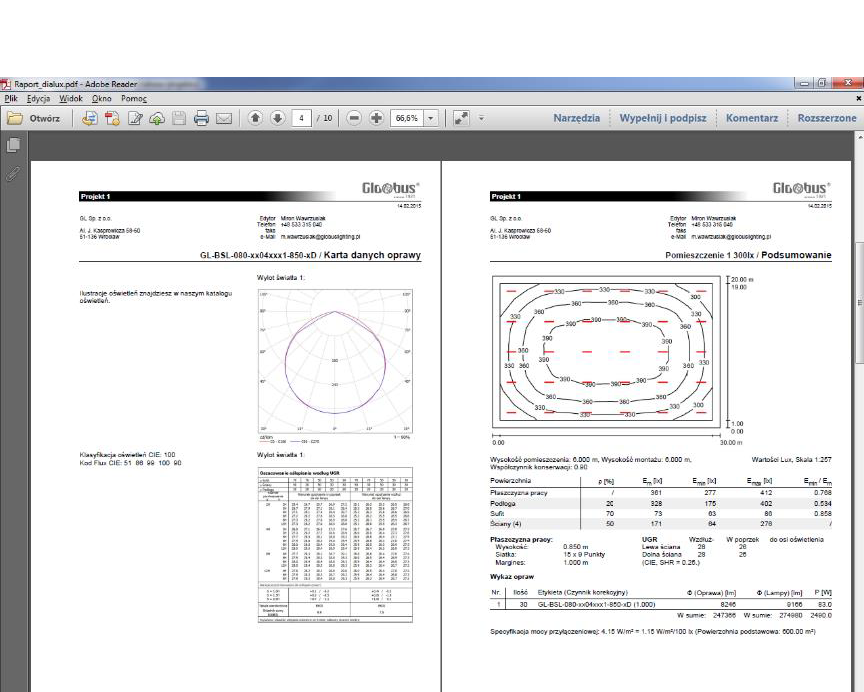Screen dimensions: 864x692
Task: Click the 'Sufit' table row label
Action: [x=497, y=513]
